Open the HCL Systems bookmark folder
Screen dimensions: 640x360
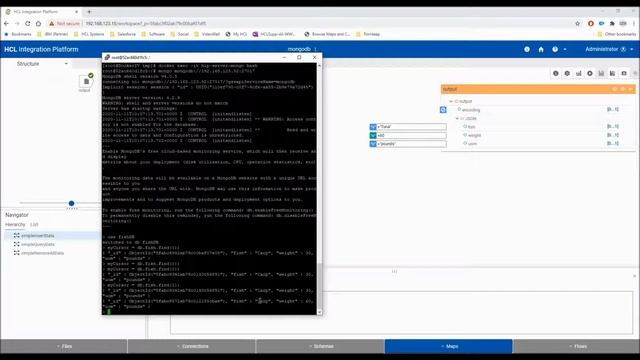point(89,34)
